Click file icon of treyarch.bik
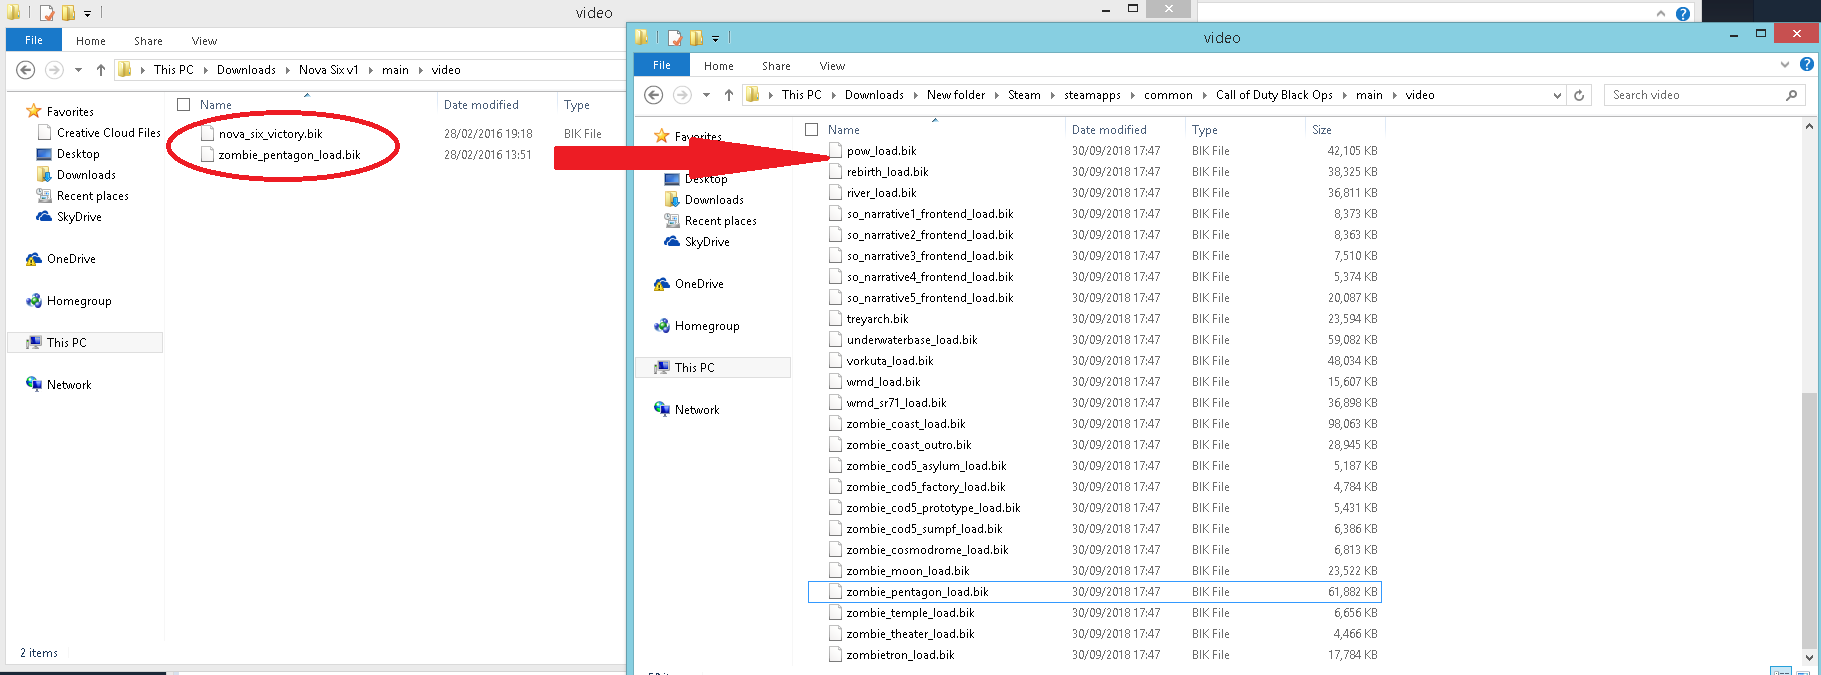 (836, 319)
